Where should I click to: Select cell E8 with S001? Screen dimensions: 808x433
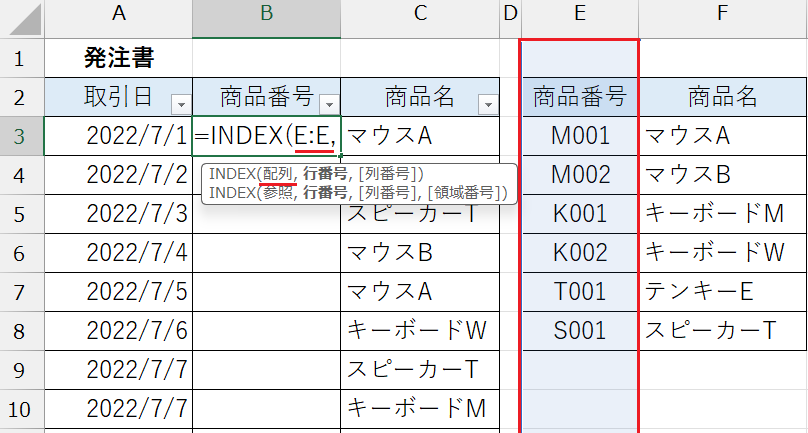click(x=580, y=330)
